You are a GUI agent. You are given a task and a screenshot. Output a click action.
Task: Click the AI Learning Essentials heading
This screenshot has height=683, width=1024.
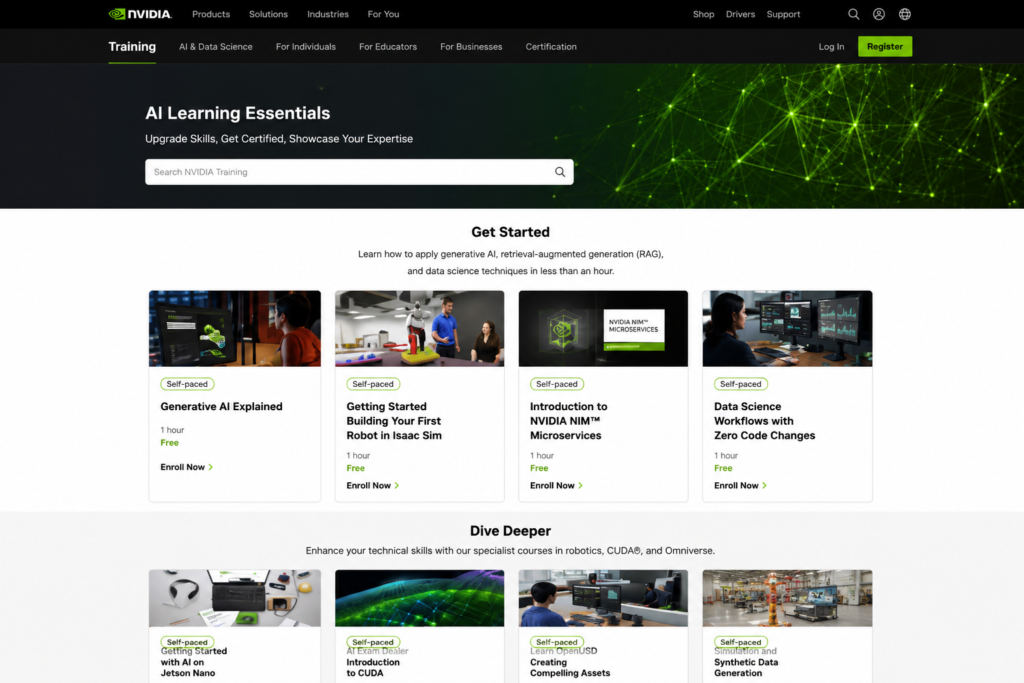tap(238, 113)
